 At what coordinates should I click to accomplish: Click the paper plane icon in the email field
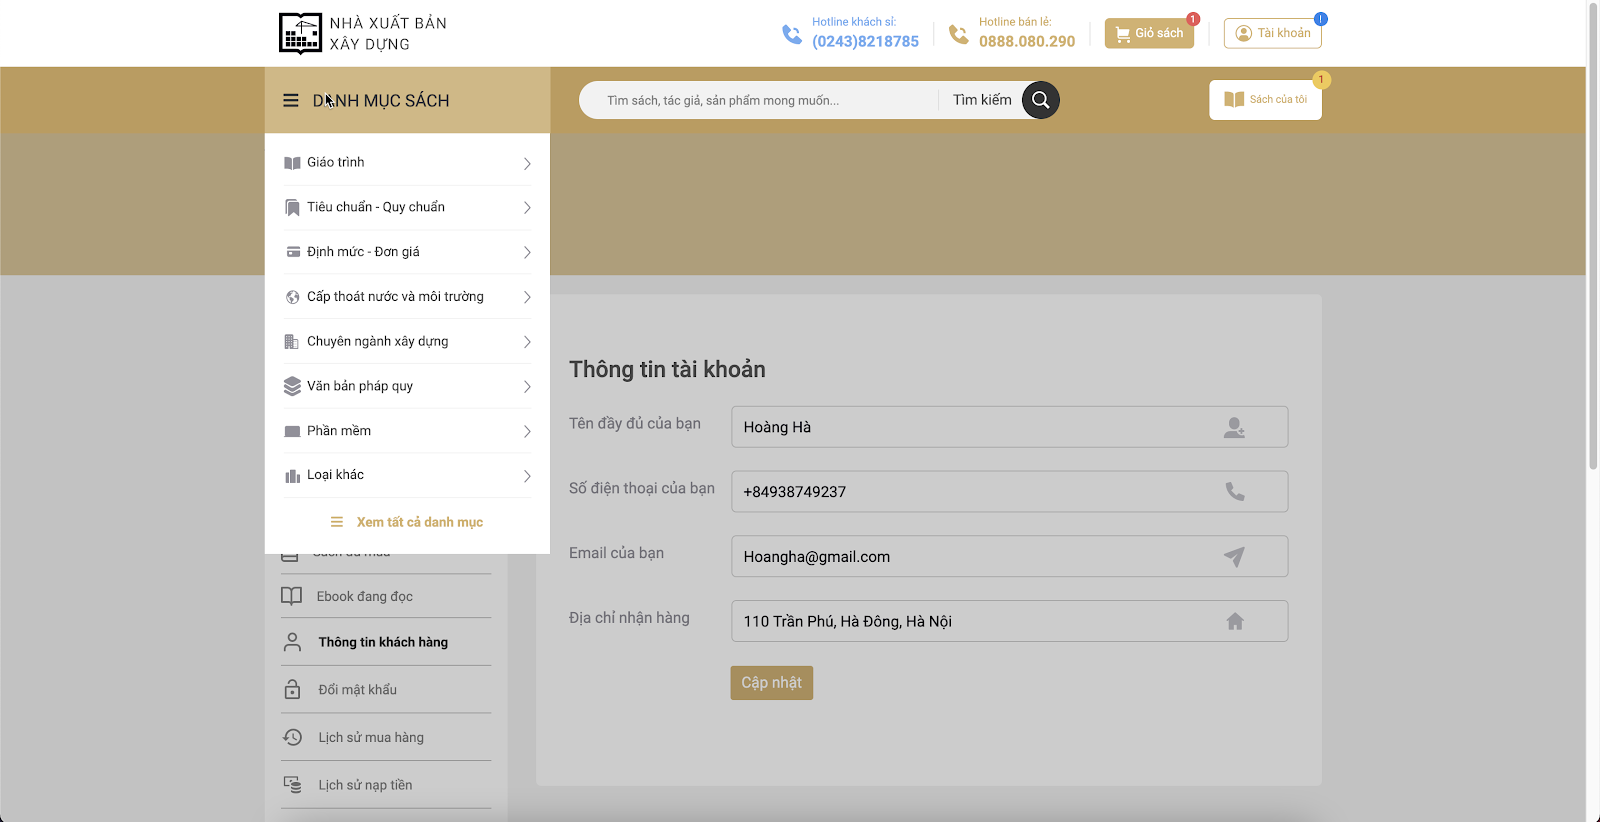pyautogui.click(x=1235, y=556)
